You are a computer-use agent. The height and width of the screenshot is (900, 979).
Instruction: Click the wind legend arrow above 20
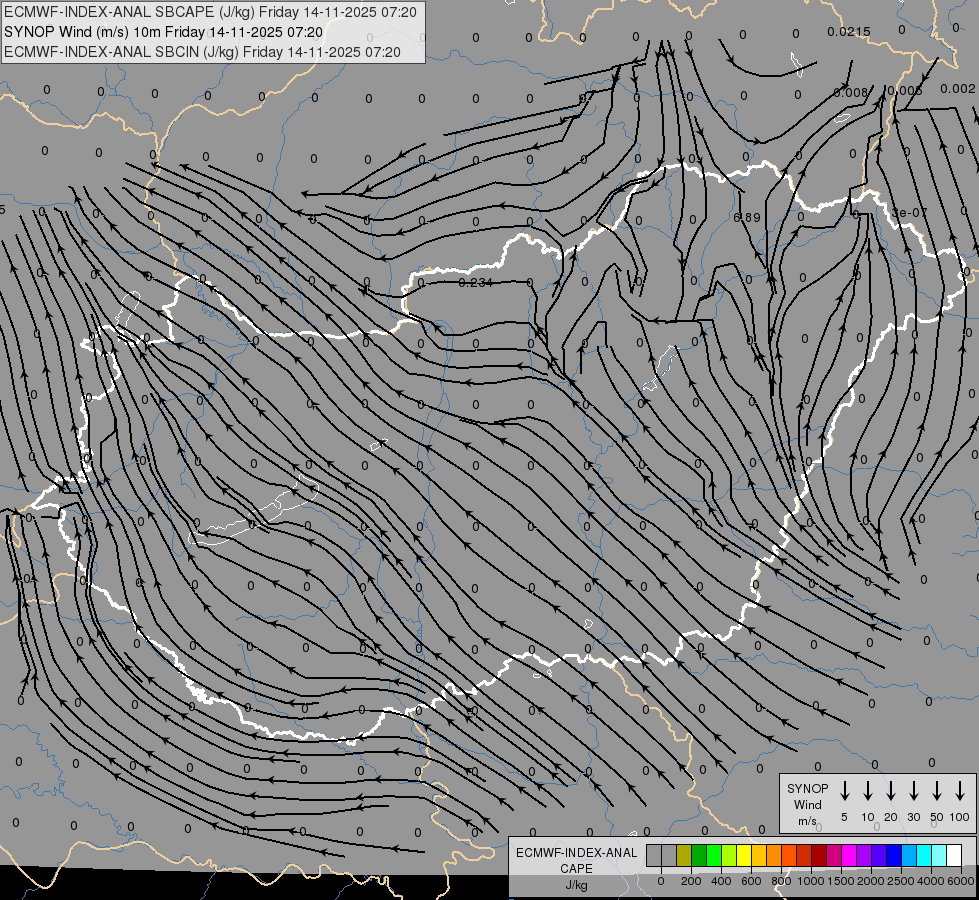(x=891, y=791)
